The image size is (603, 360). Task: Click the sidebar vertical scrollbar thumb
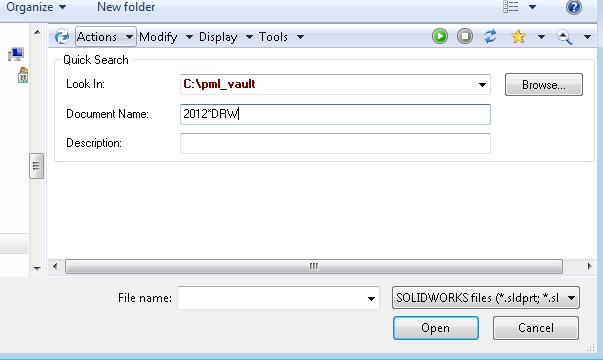pos(37,166)
